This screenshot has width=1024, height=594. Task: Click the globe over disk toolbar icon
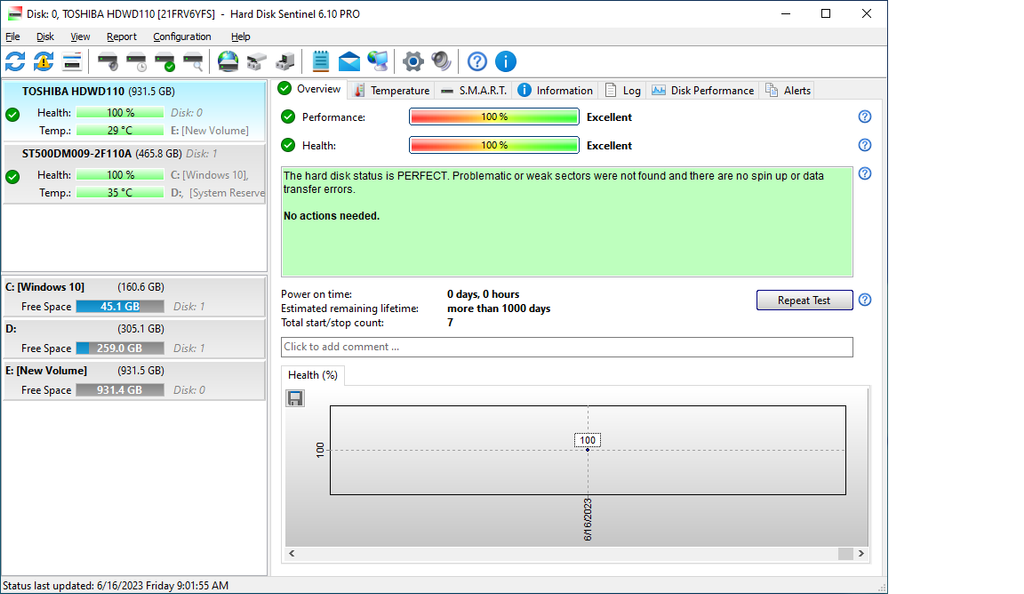click(228, 62)
